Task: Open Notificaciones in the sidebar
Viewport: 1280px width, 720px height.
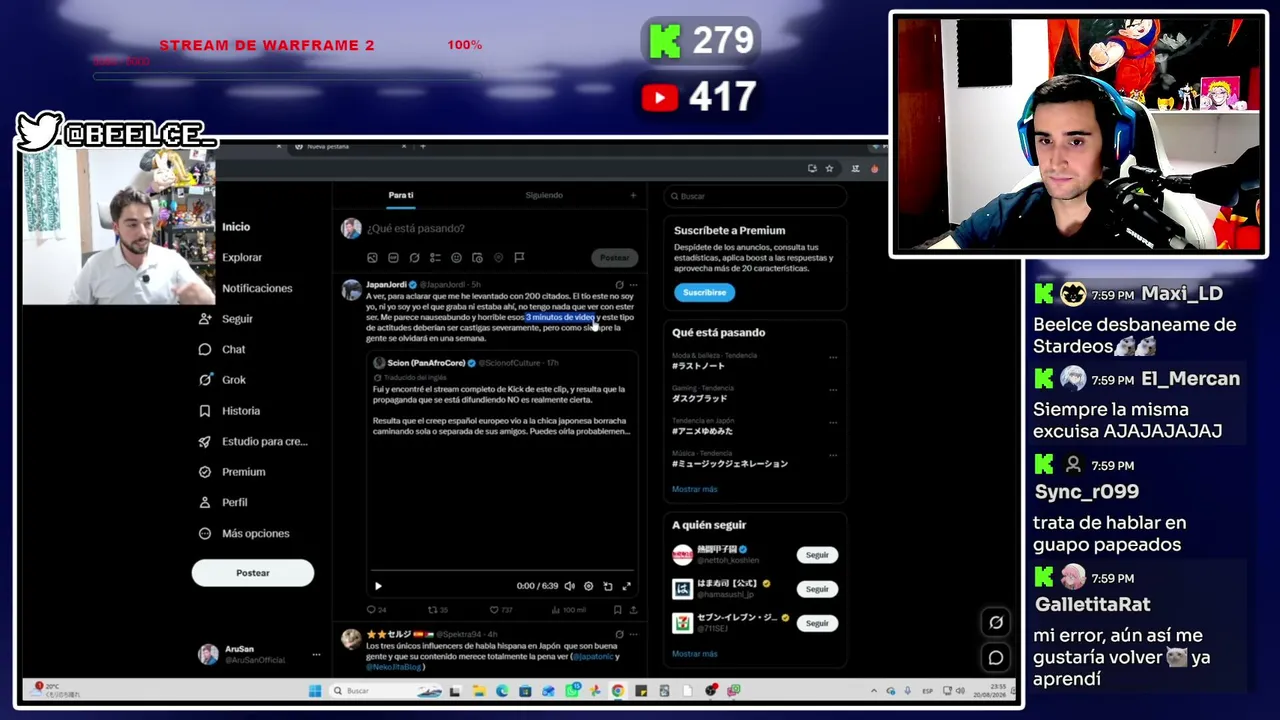Action: click(x=257, y=288)
